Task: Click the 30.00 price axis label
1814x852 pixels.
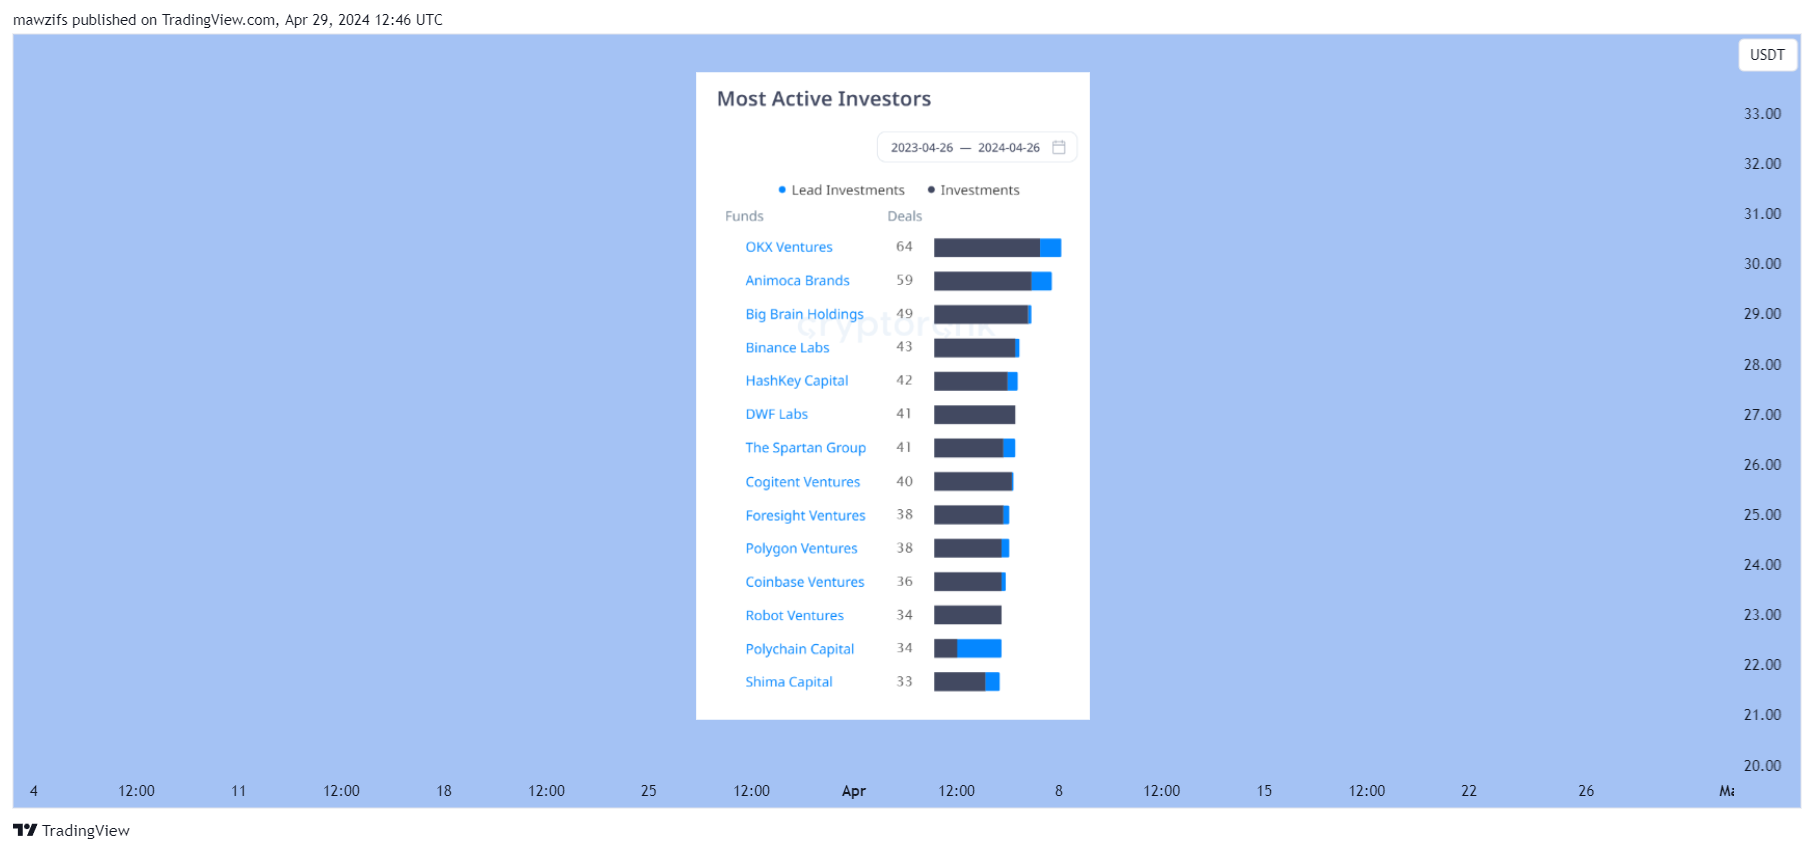Action: pos(1762,264)
